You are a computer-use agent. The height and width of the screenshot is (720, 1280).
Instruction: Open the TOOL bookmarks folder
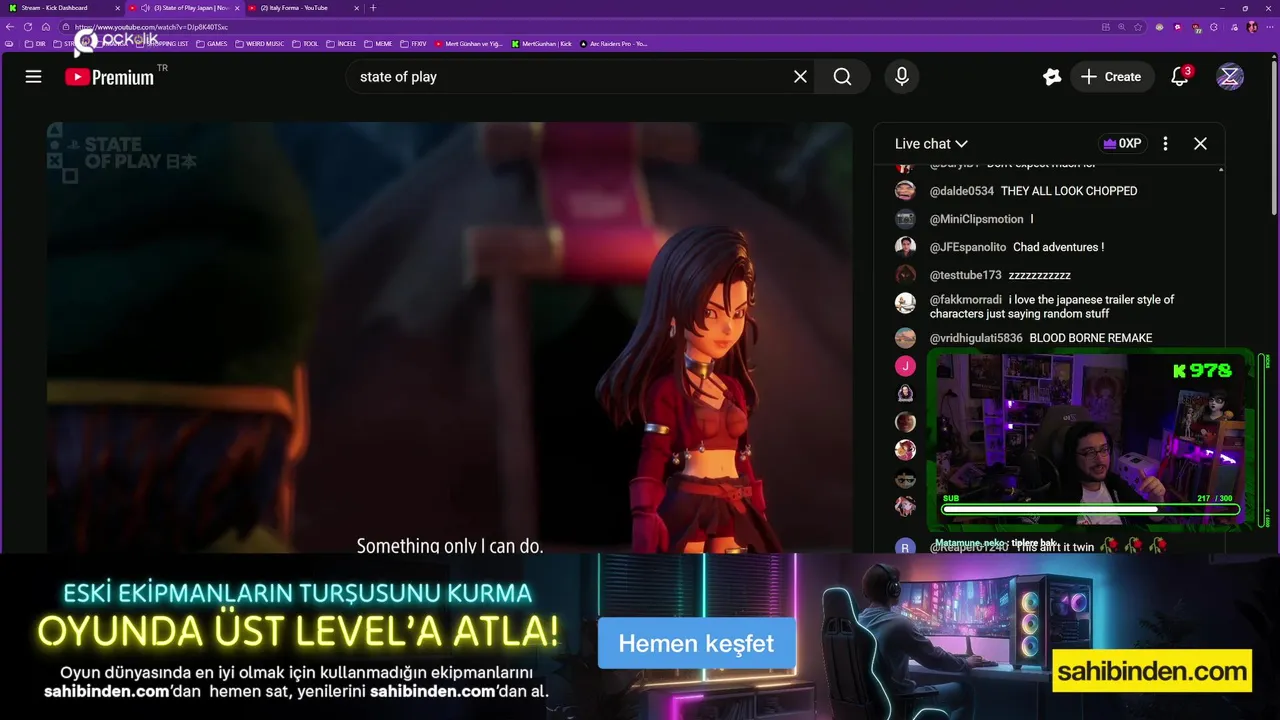[x=304, y=44]
